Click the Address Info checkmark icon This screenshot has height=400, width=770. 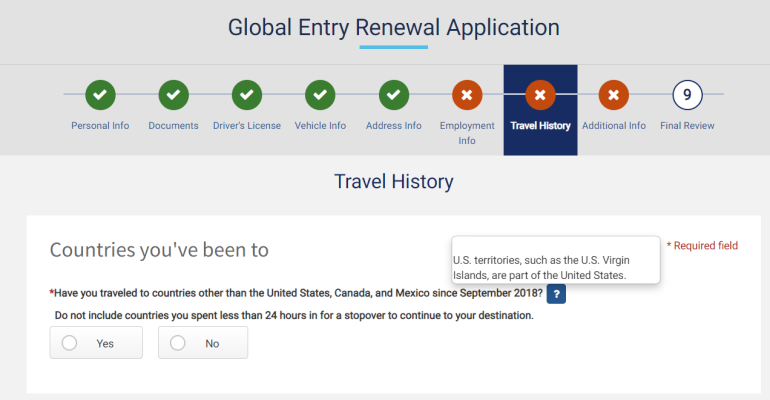394,95
